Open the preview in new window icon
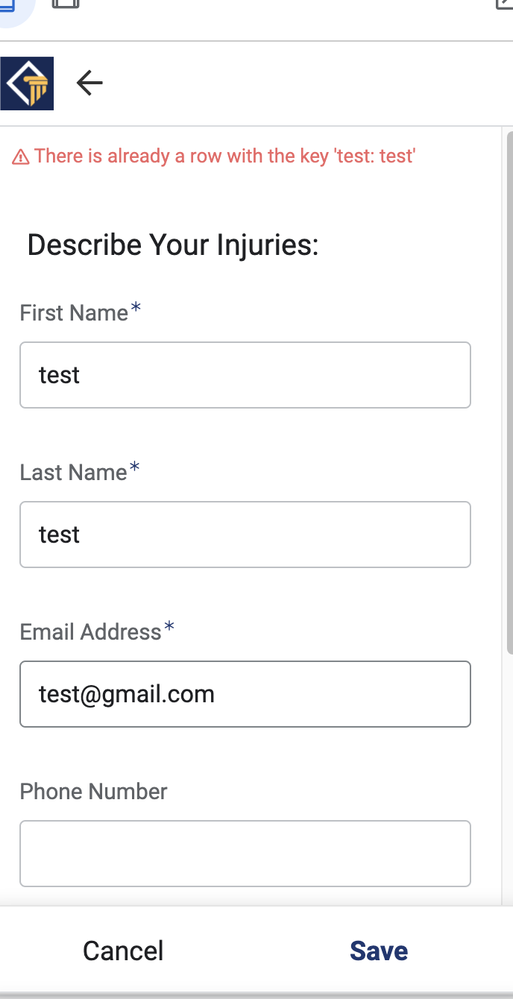 (x=505, y=4)
